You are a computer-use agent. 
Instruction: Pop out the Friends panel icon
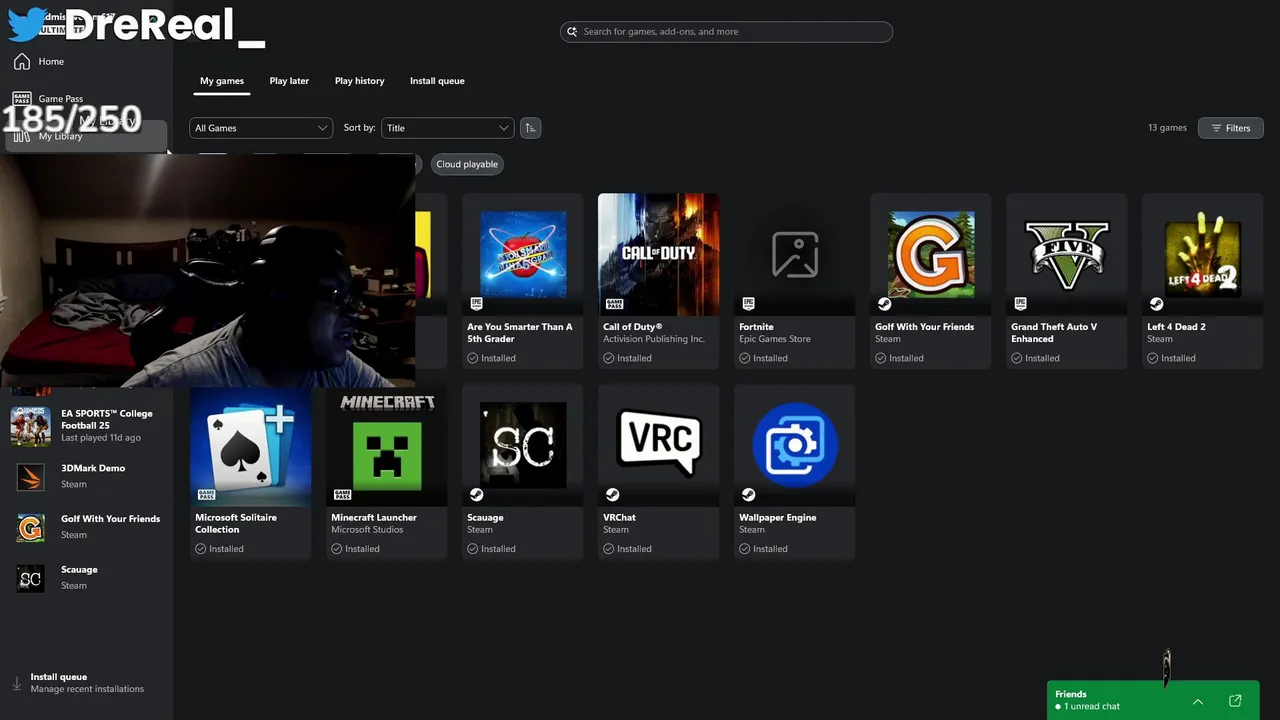(x=1235, y=701)
